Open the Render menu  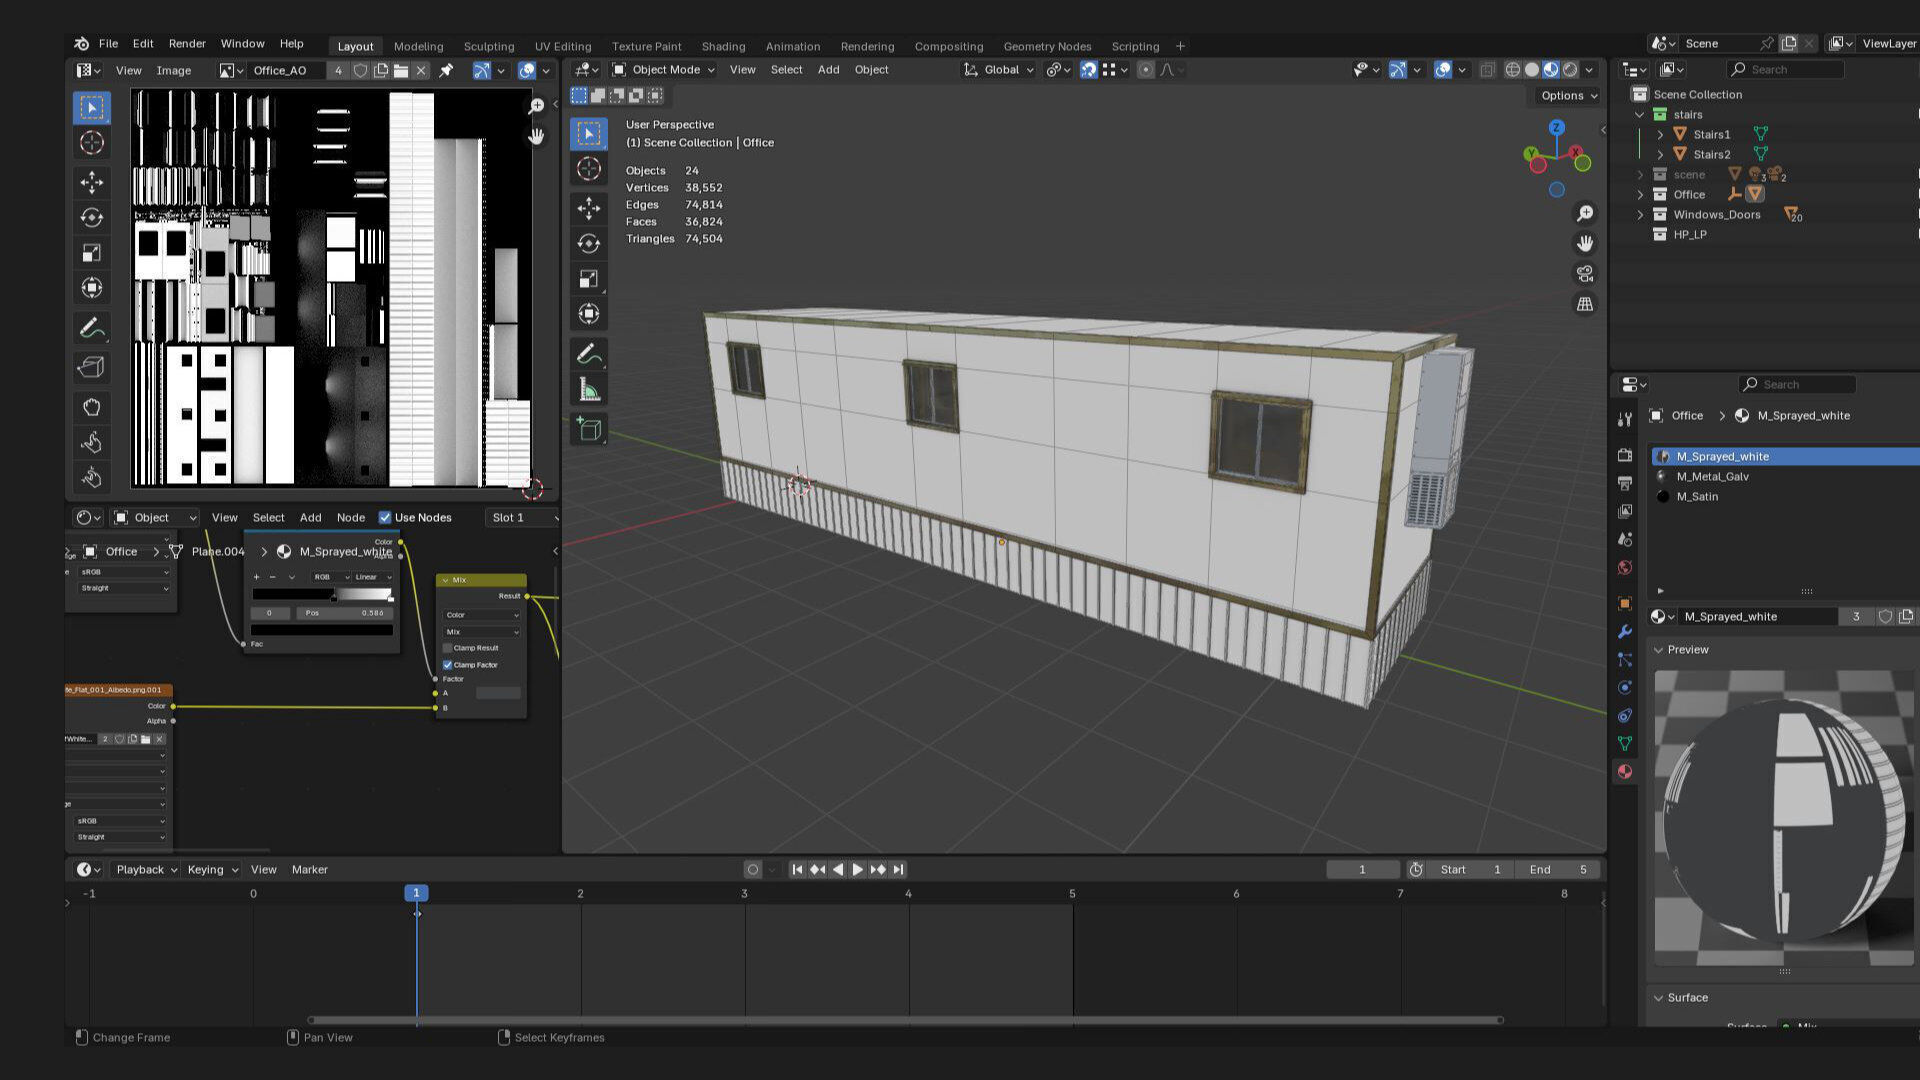click(187, 44)
